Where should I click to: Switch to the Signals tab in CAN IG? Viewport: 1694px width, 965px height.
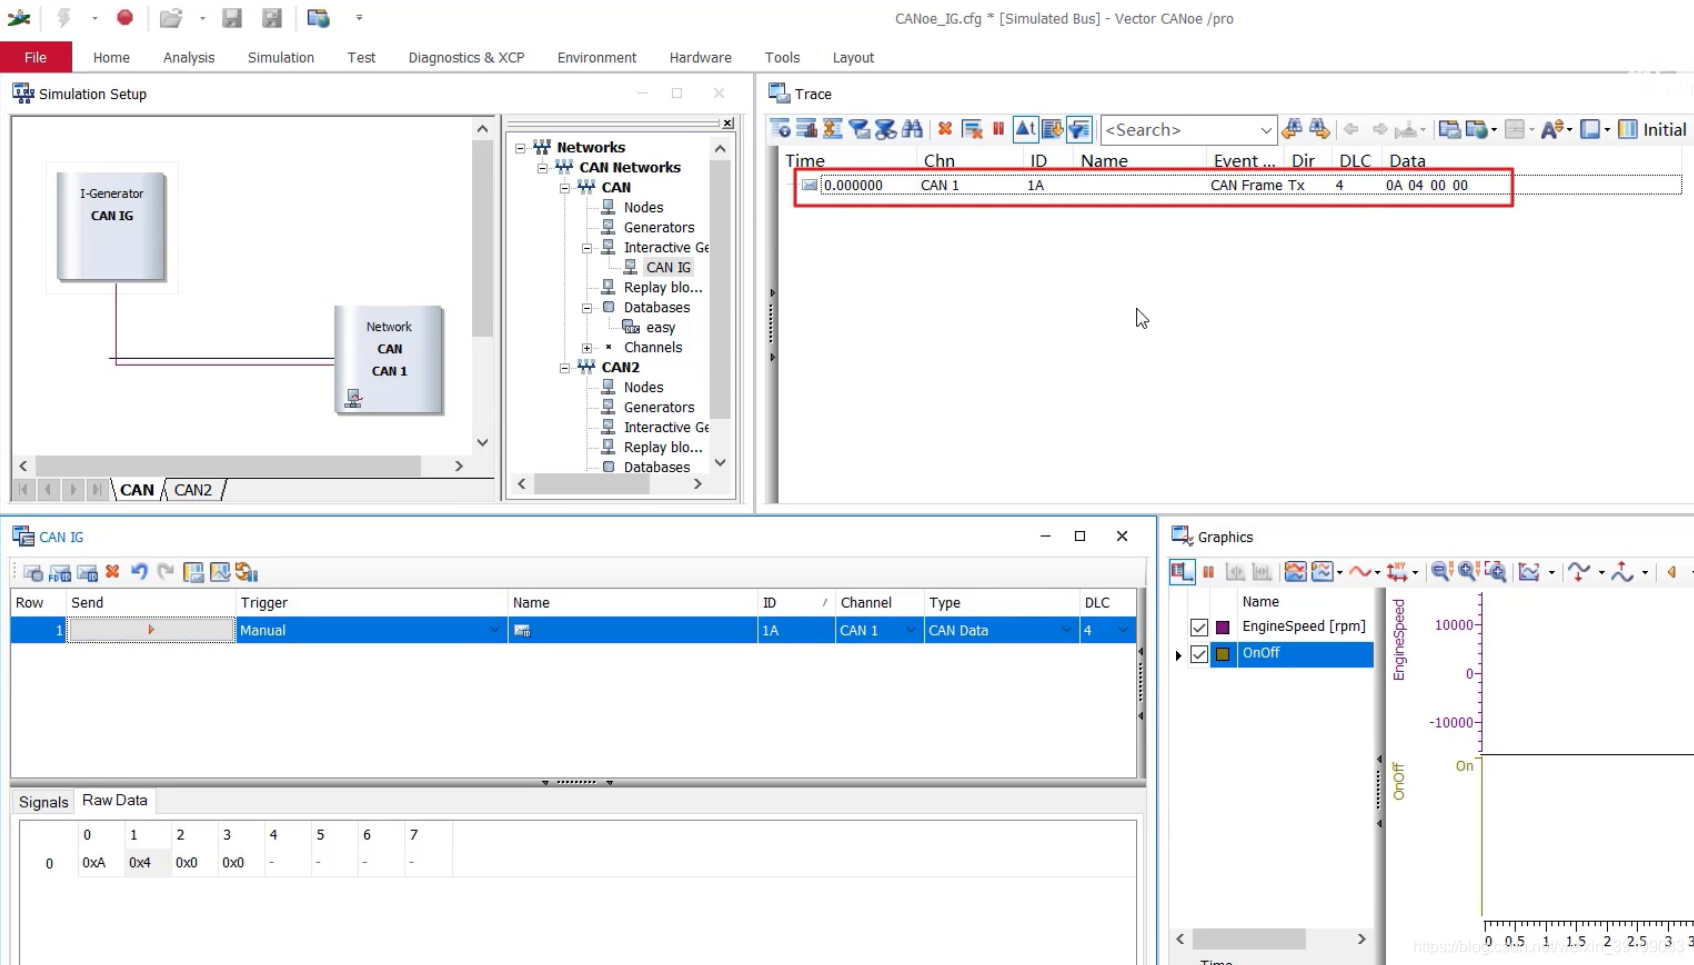[x=43, y=802]
